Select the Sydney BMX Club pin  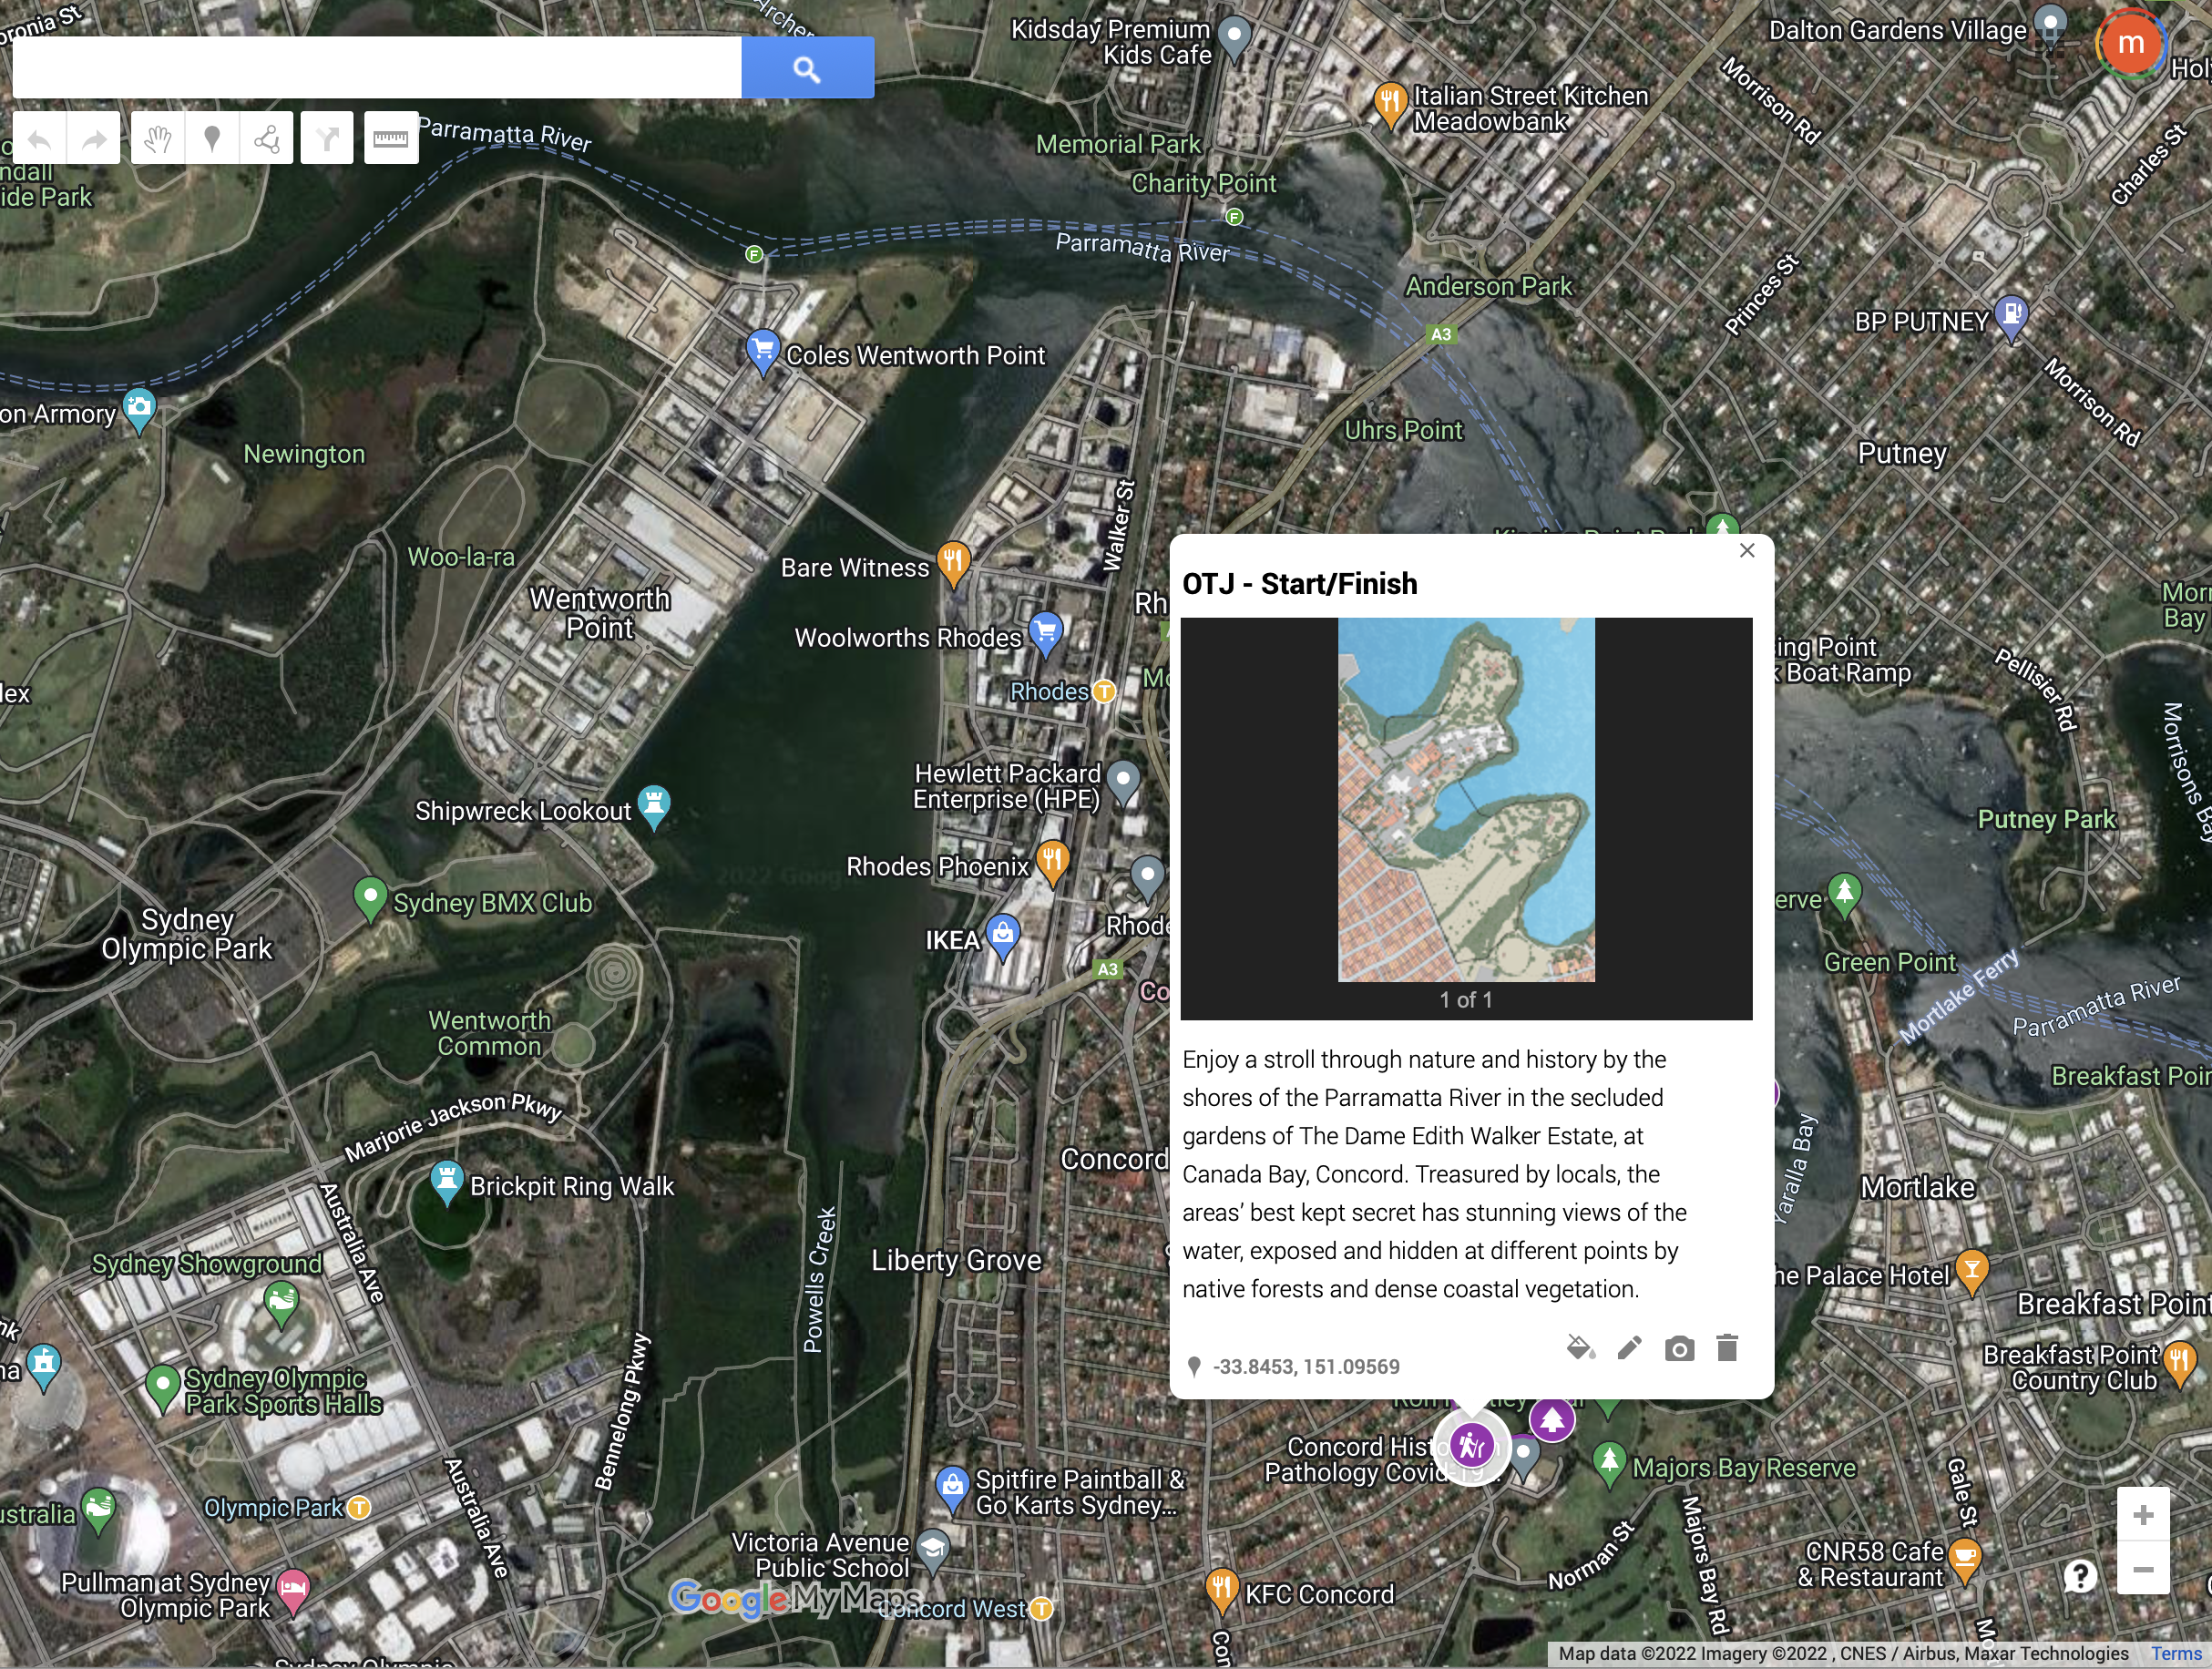(370, 898)
